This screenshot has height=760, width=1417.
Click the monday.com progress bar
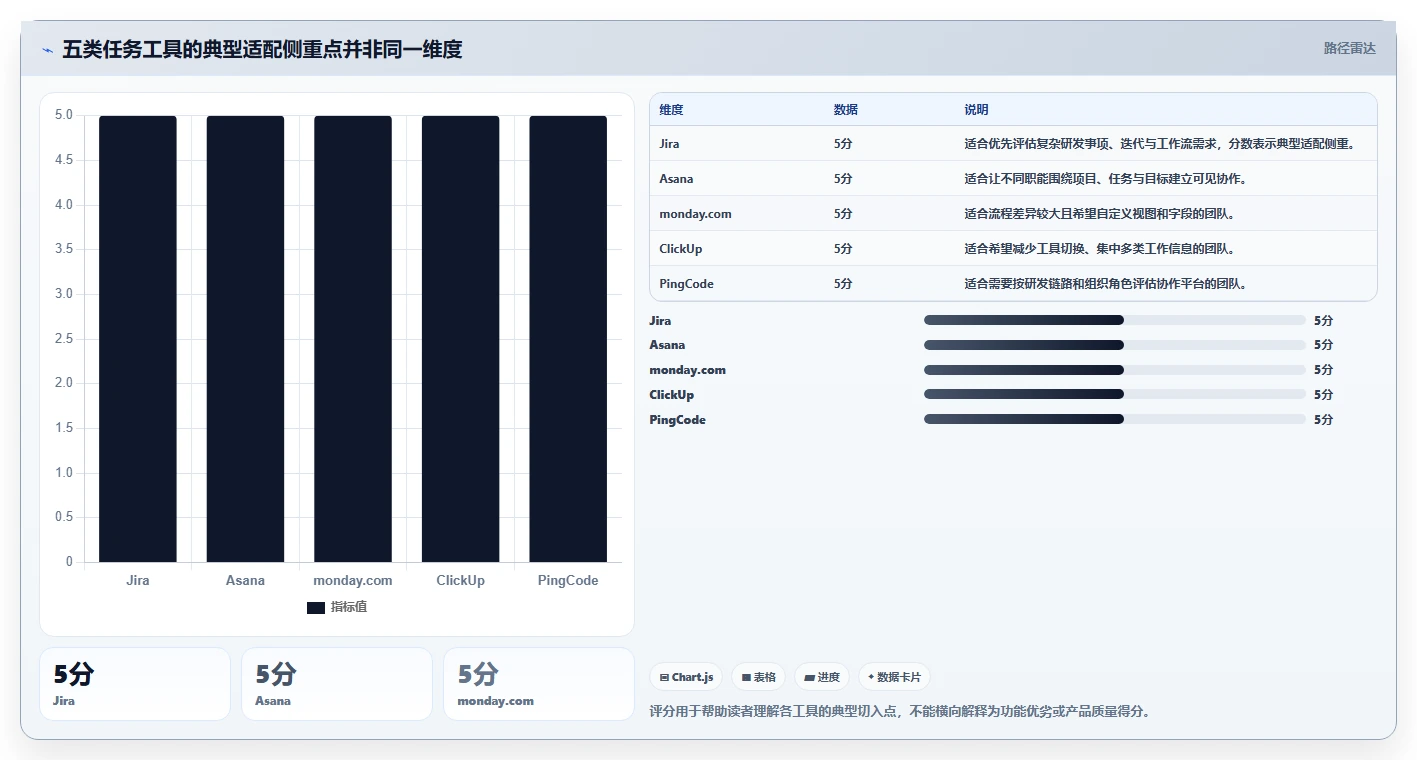1115,370
